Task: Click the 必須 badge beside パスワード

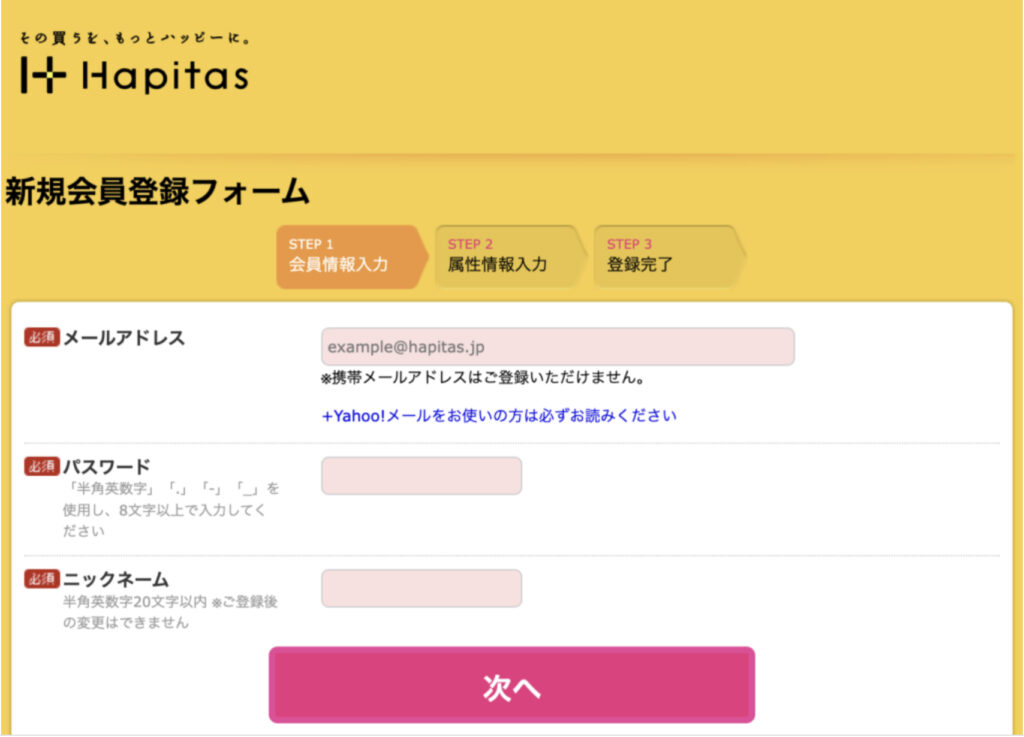Action: click(x=42, y=467)
